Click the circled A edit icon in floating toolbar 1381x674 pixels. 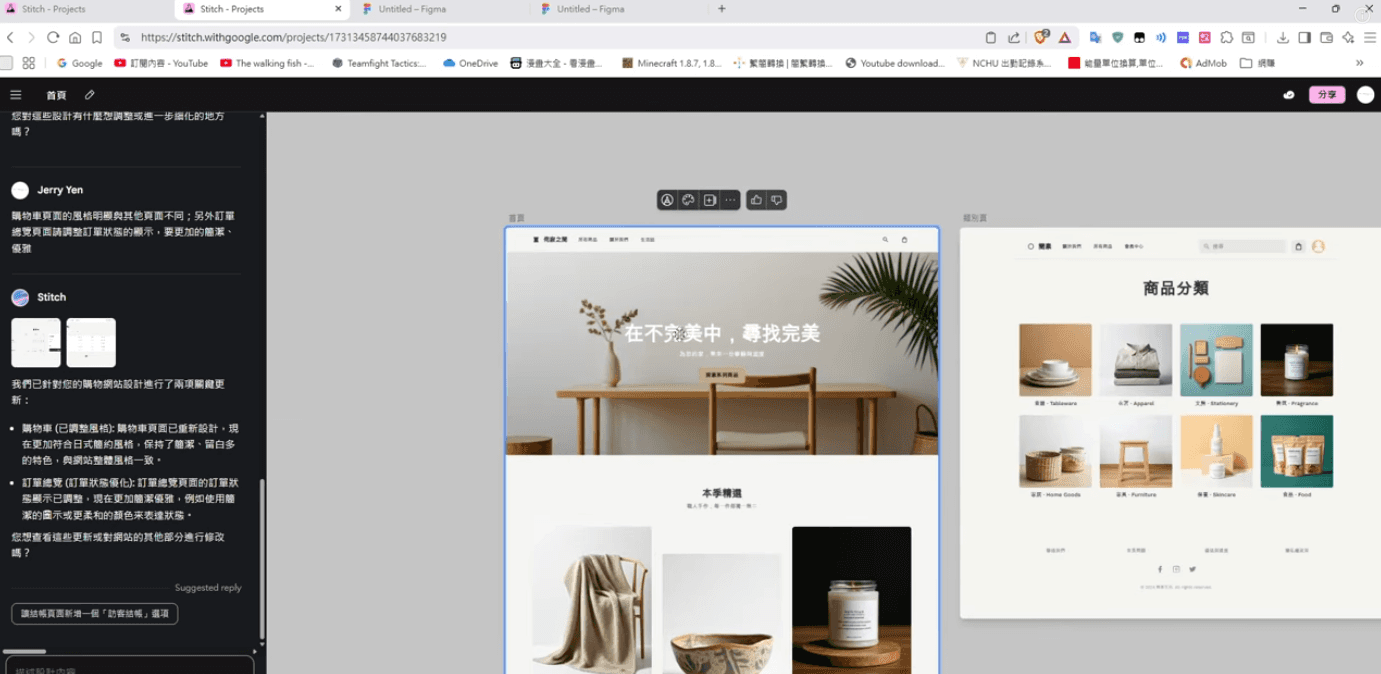(667, 200)
